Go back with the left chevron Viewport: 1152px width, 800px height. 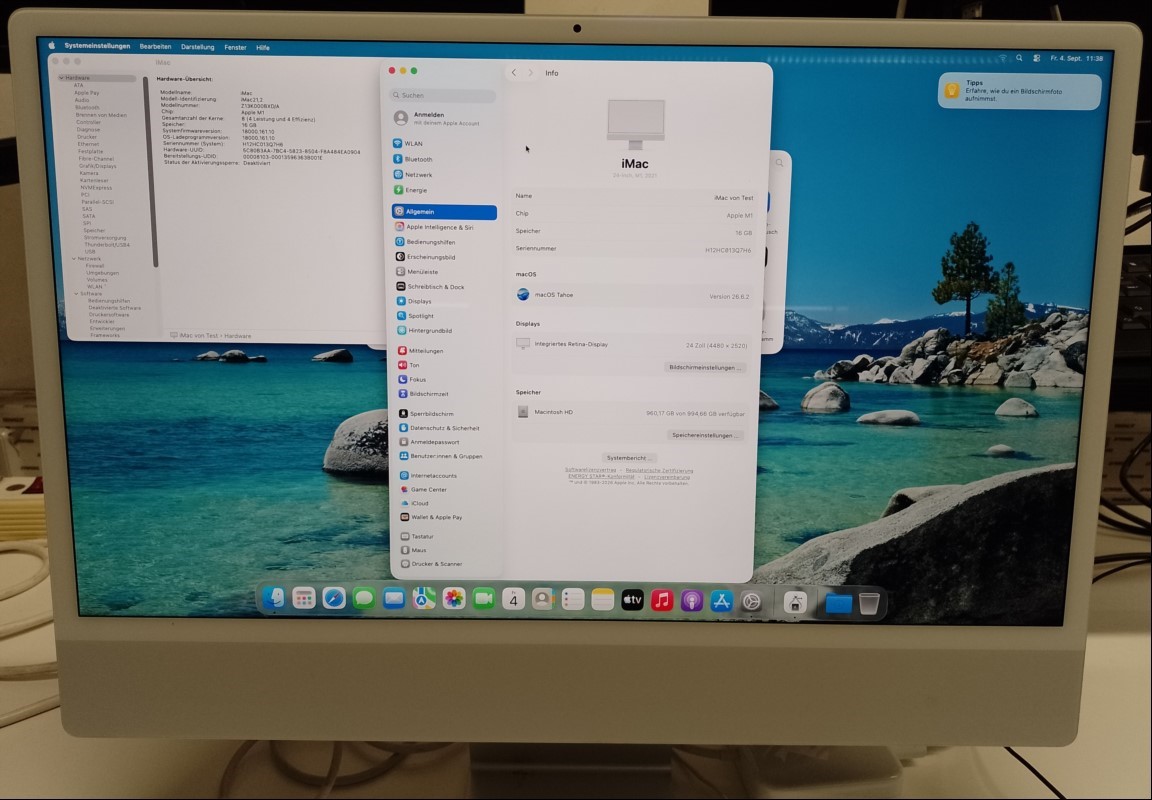[514, 73]
